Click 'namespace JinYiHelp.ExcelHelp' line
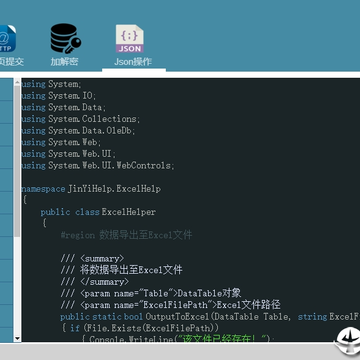Image resolution: width=360 pixels, height=360 pixels. point(91,189)
